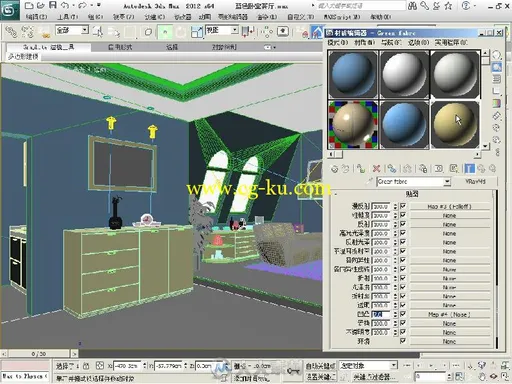
Task: Click the Unlink Selection icon
Action: 27,32
